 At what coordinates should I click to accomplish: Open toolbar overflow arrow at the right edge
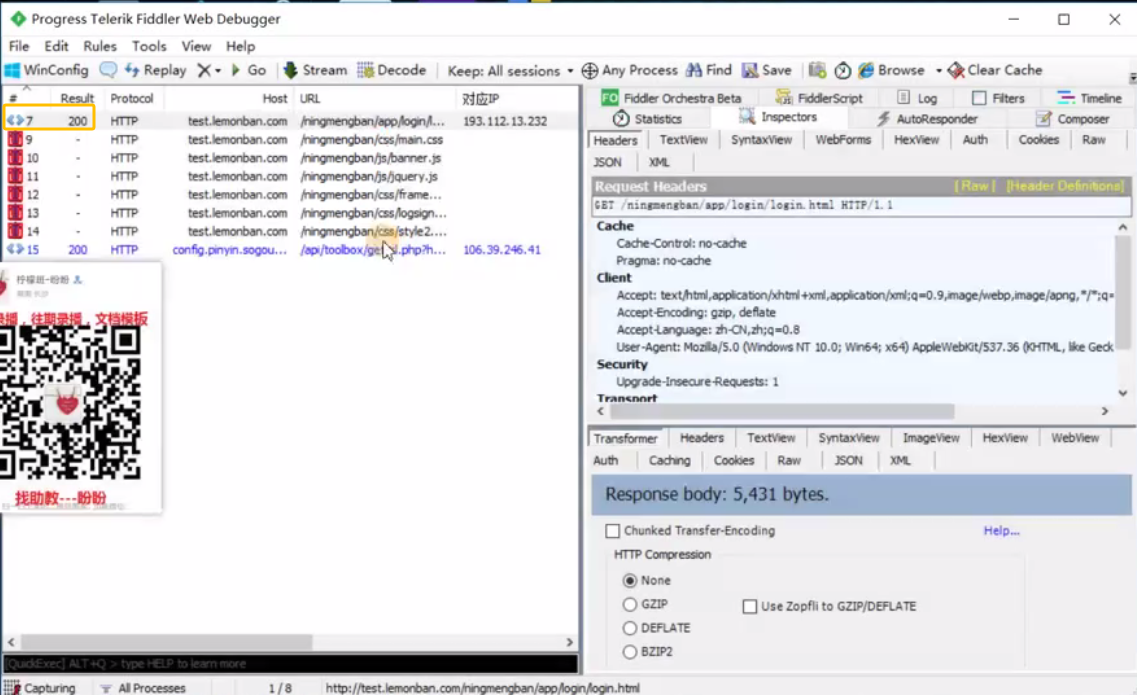(x=1132, y=77)
